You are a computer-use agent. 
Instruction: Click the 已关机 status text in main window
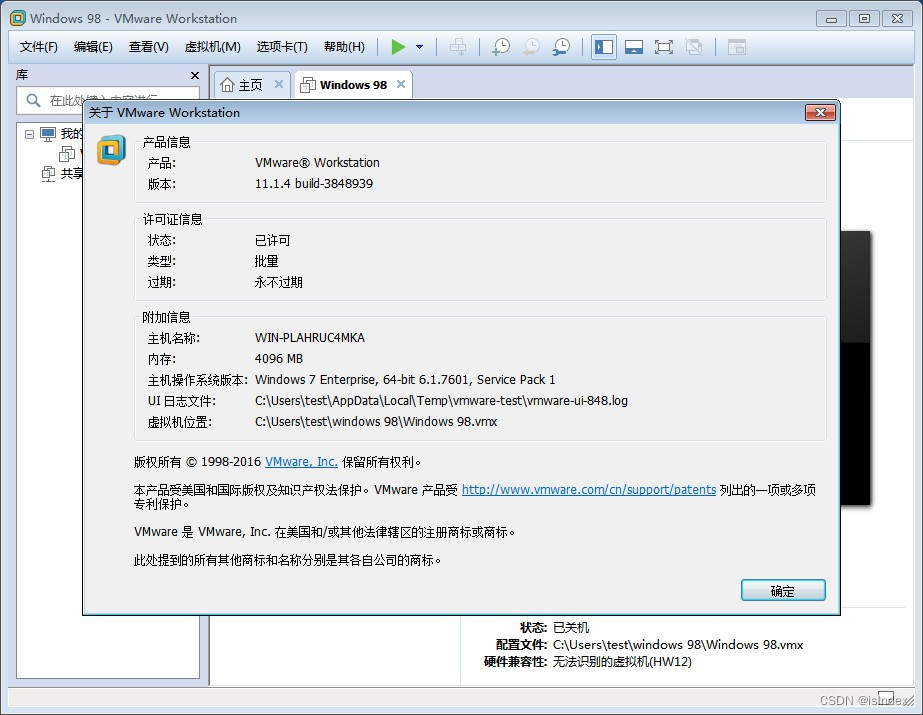[x=571, y=628]
